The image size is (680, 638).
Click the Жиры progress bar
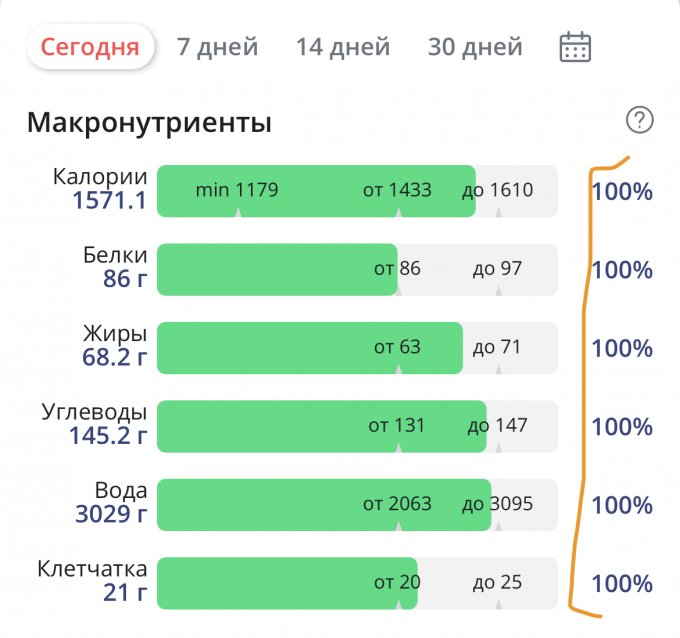pos(357,347)
